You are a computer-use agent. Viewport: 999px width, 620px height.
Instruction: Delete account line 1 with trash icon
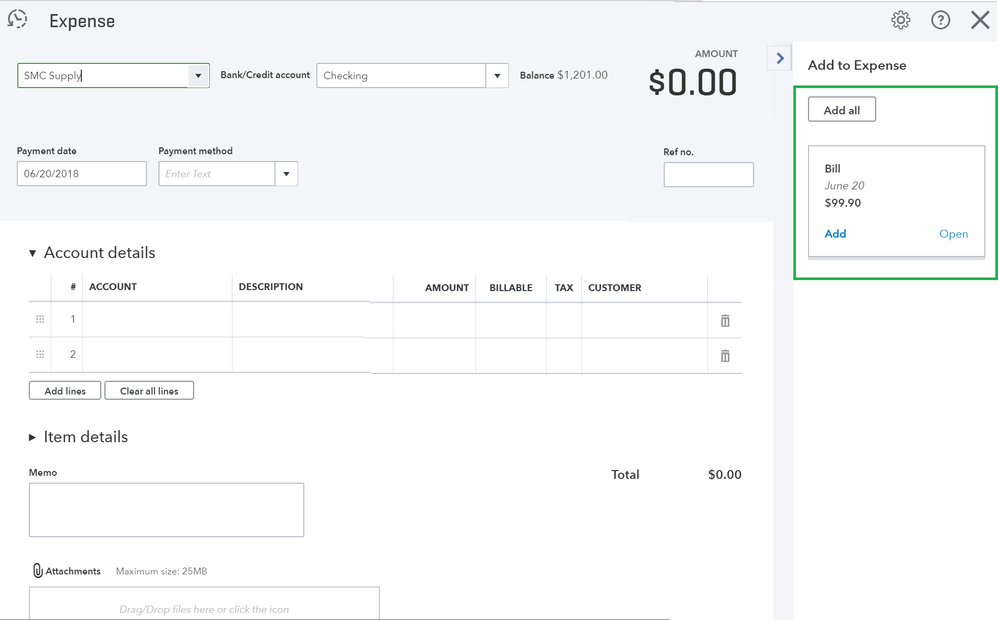[x=725, y=321]
